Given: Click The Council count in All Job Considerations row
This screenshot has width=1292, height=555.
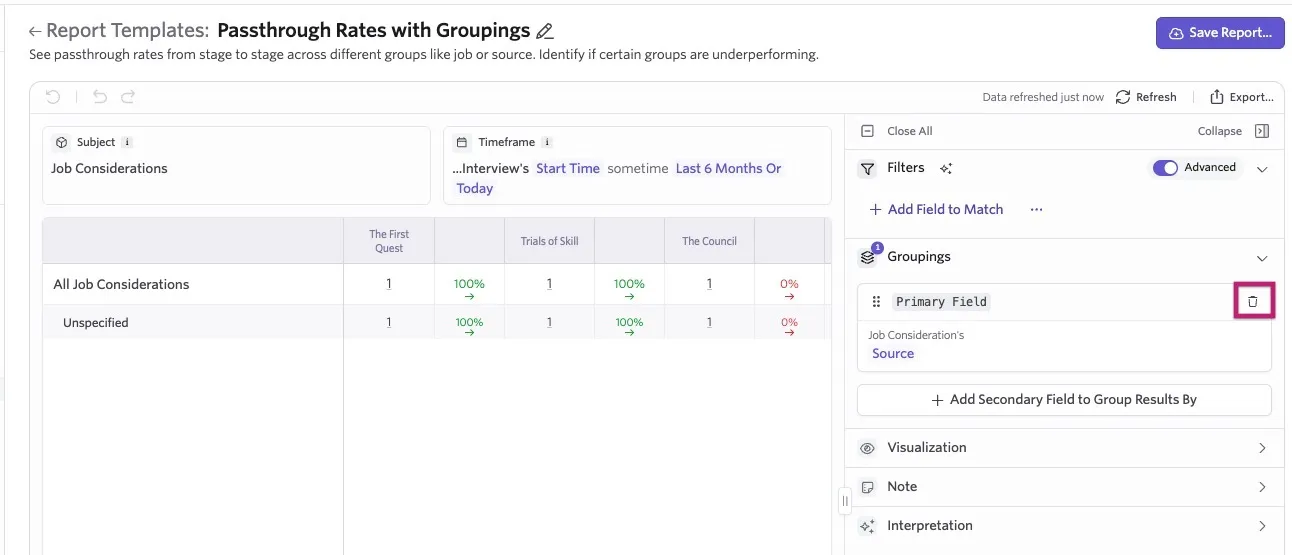Looking at the screenshot, I should click(709, 284).
